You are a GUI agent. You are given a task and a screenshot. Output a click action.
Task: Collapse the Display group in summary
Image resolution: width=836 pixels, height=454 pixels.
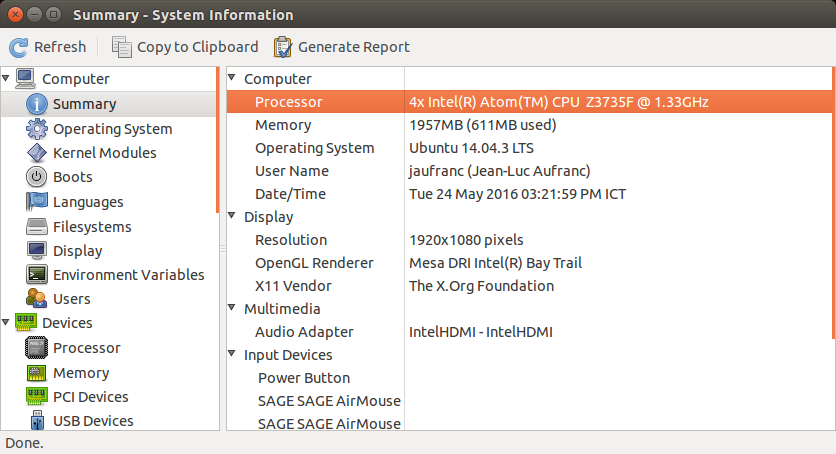[x=232, y=216]
